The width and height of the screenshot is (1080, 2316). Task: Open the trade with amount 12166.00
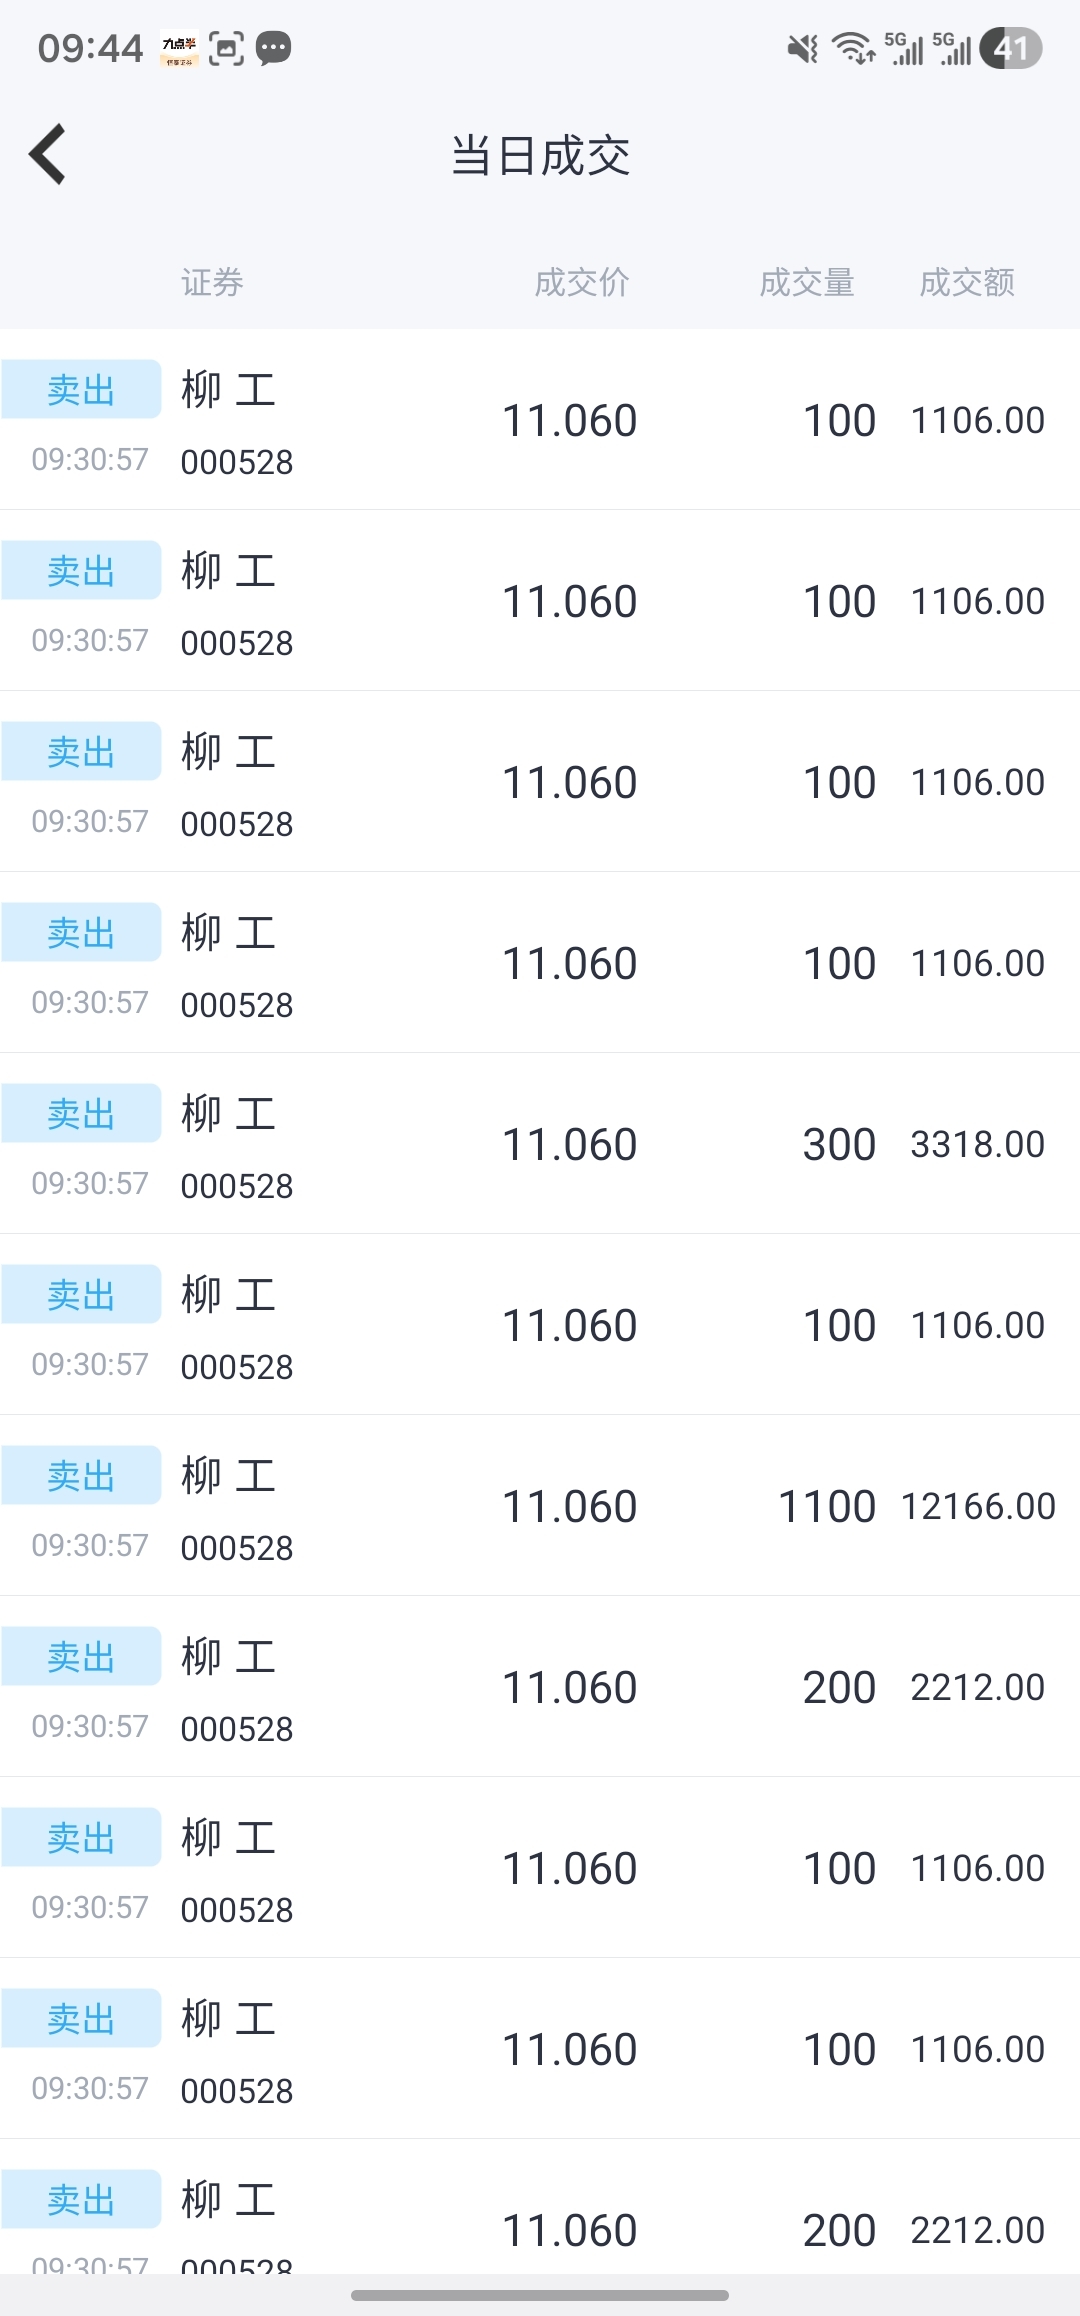point(540,1505)
